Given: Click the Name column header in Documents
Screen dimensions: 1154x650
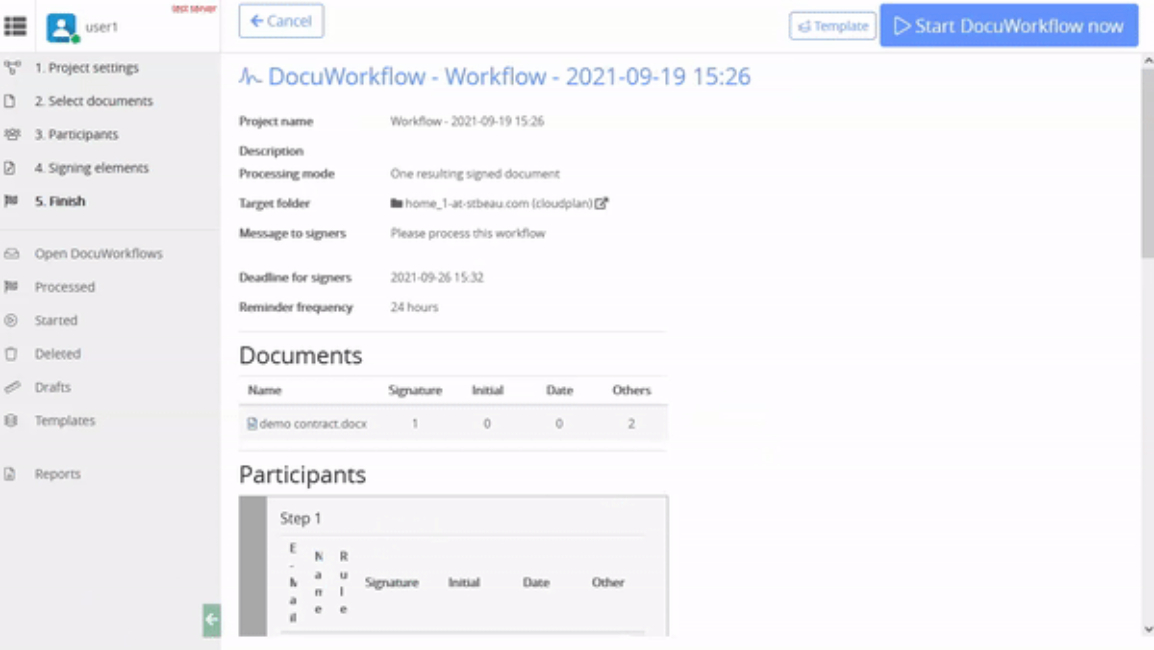Looking at the screenshot, I should coord(264,390).
